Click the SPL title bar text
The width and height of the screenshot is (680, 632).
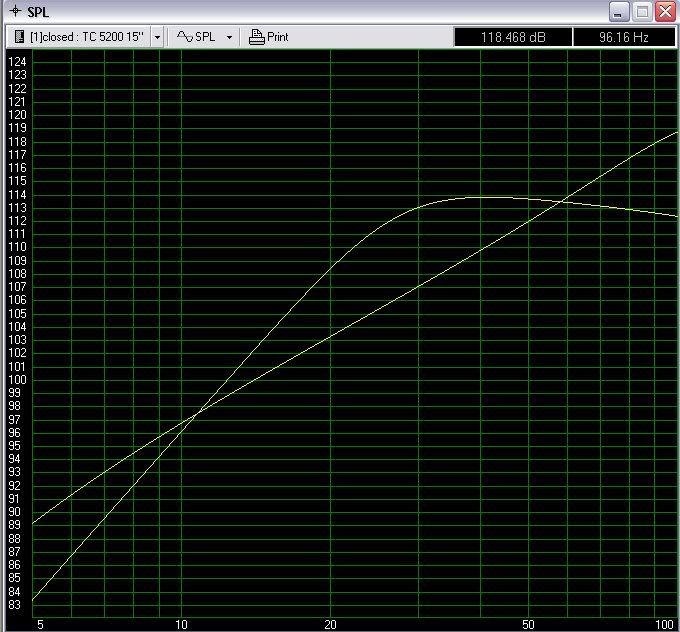38,12
